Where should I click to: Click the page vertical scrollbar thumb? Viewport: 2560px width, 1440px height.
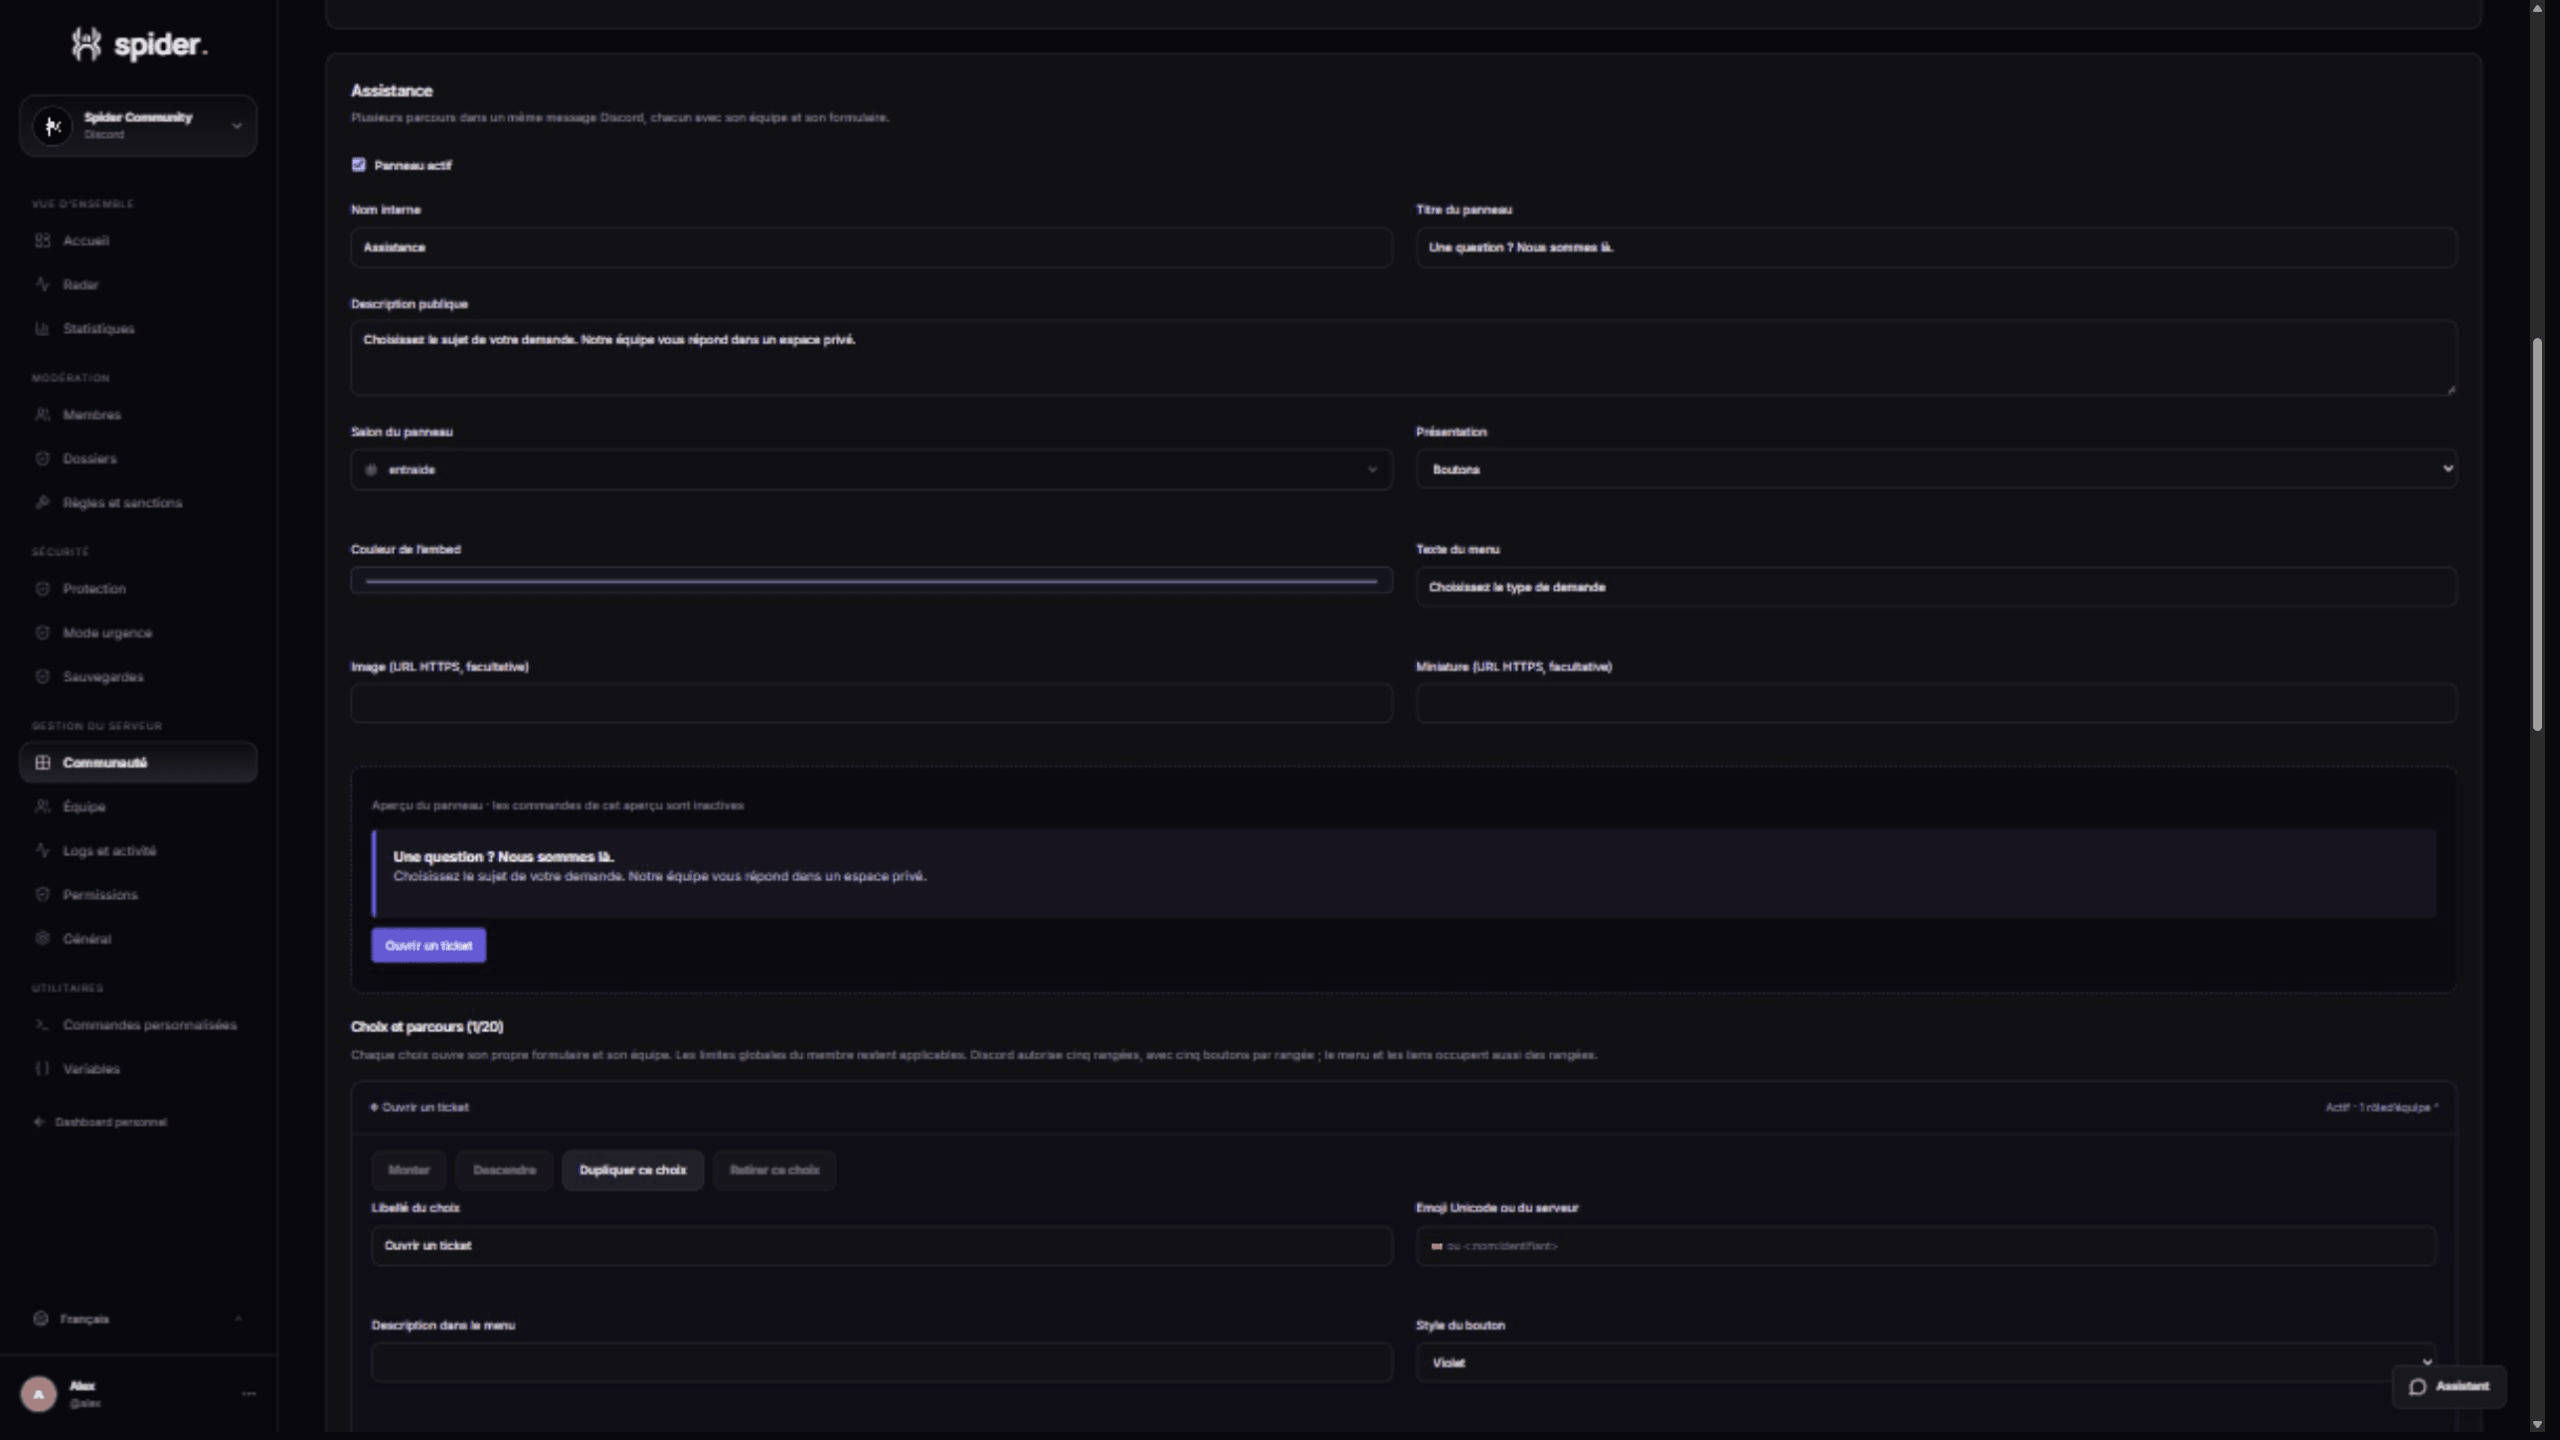coord(2537,535)
